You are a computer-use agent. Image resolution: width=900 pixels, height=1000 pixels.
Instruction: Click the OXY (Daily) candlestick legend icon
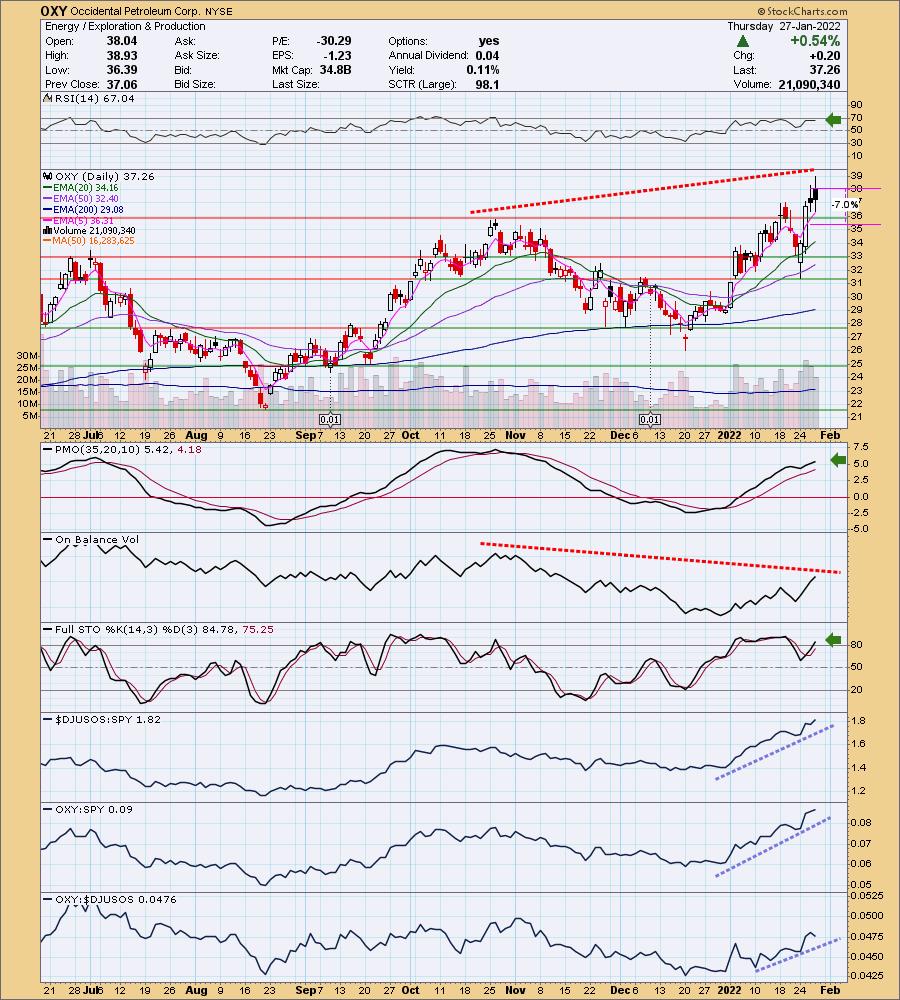(x=48, y=177)
